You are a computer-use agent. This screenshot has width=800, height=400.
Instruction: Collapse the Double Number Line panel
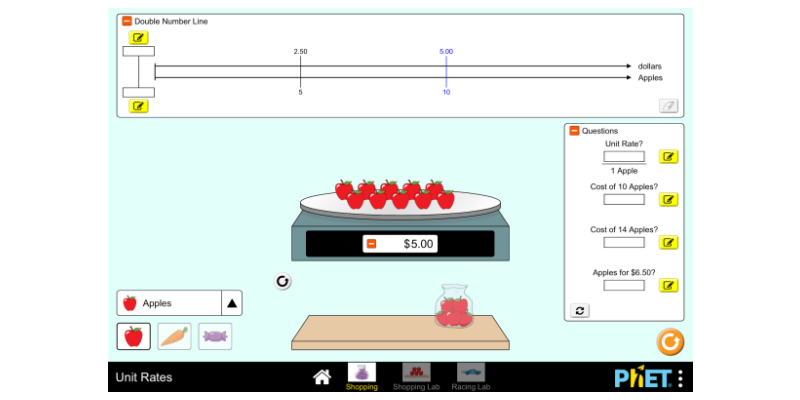click(x=126, y=21)
